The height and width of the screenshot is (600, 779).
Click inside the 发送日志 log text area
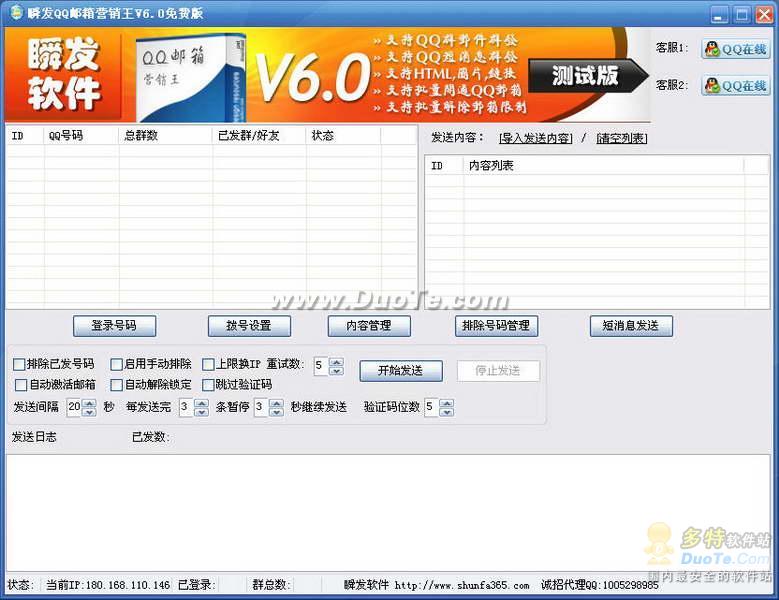click(388, 510)
